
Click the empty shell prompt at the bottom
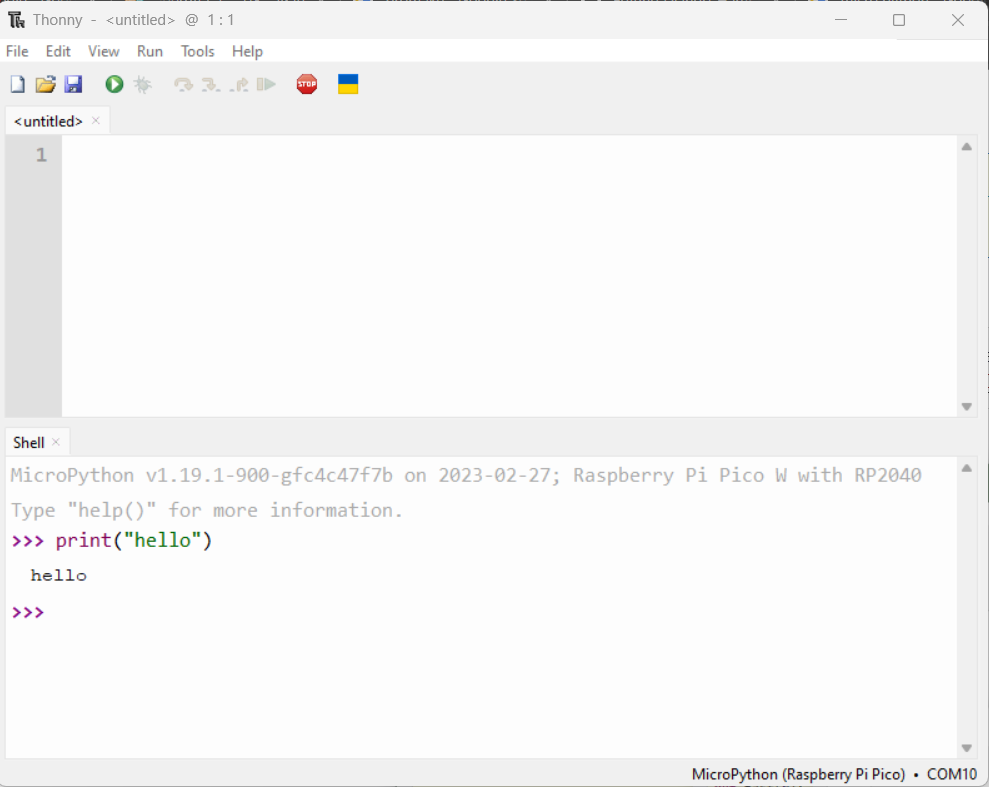click(x=28, y=612)
